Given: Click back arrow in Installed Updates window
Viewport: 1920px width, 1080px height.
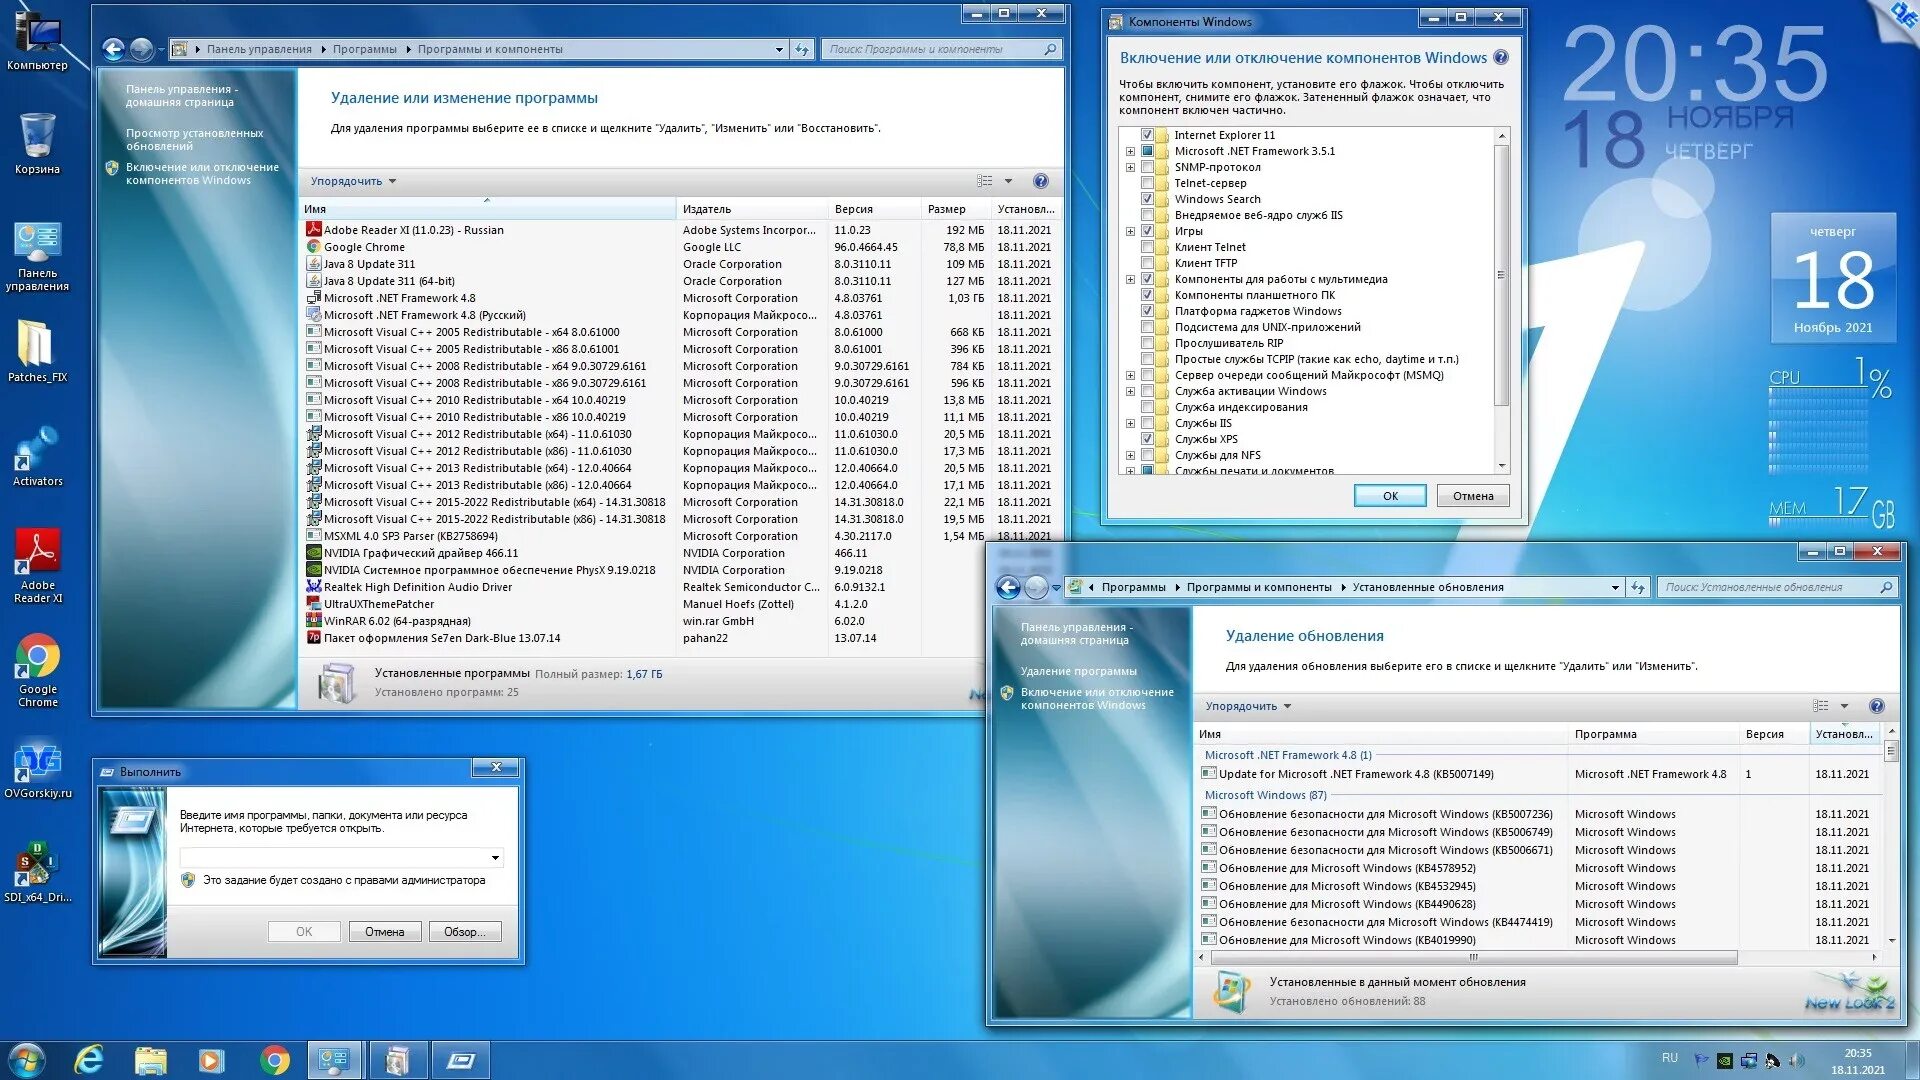Looking at the screenshot, I should click(1008, 588).
